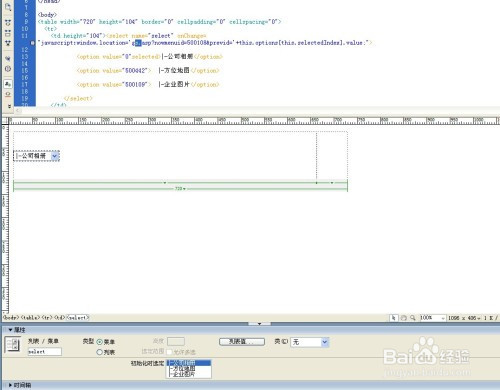Click the <table> tag in tag selector
The width and height of the screenshot is (500, 390).
coord(30,317)
